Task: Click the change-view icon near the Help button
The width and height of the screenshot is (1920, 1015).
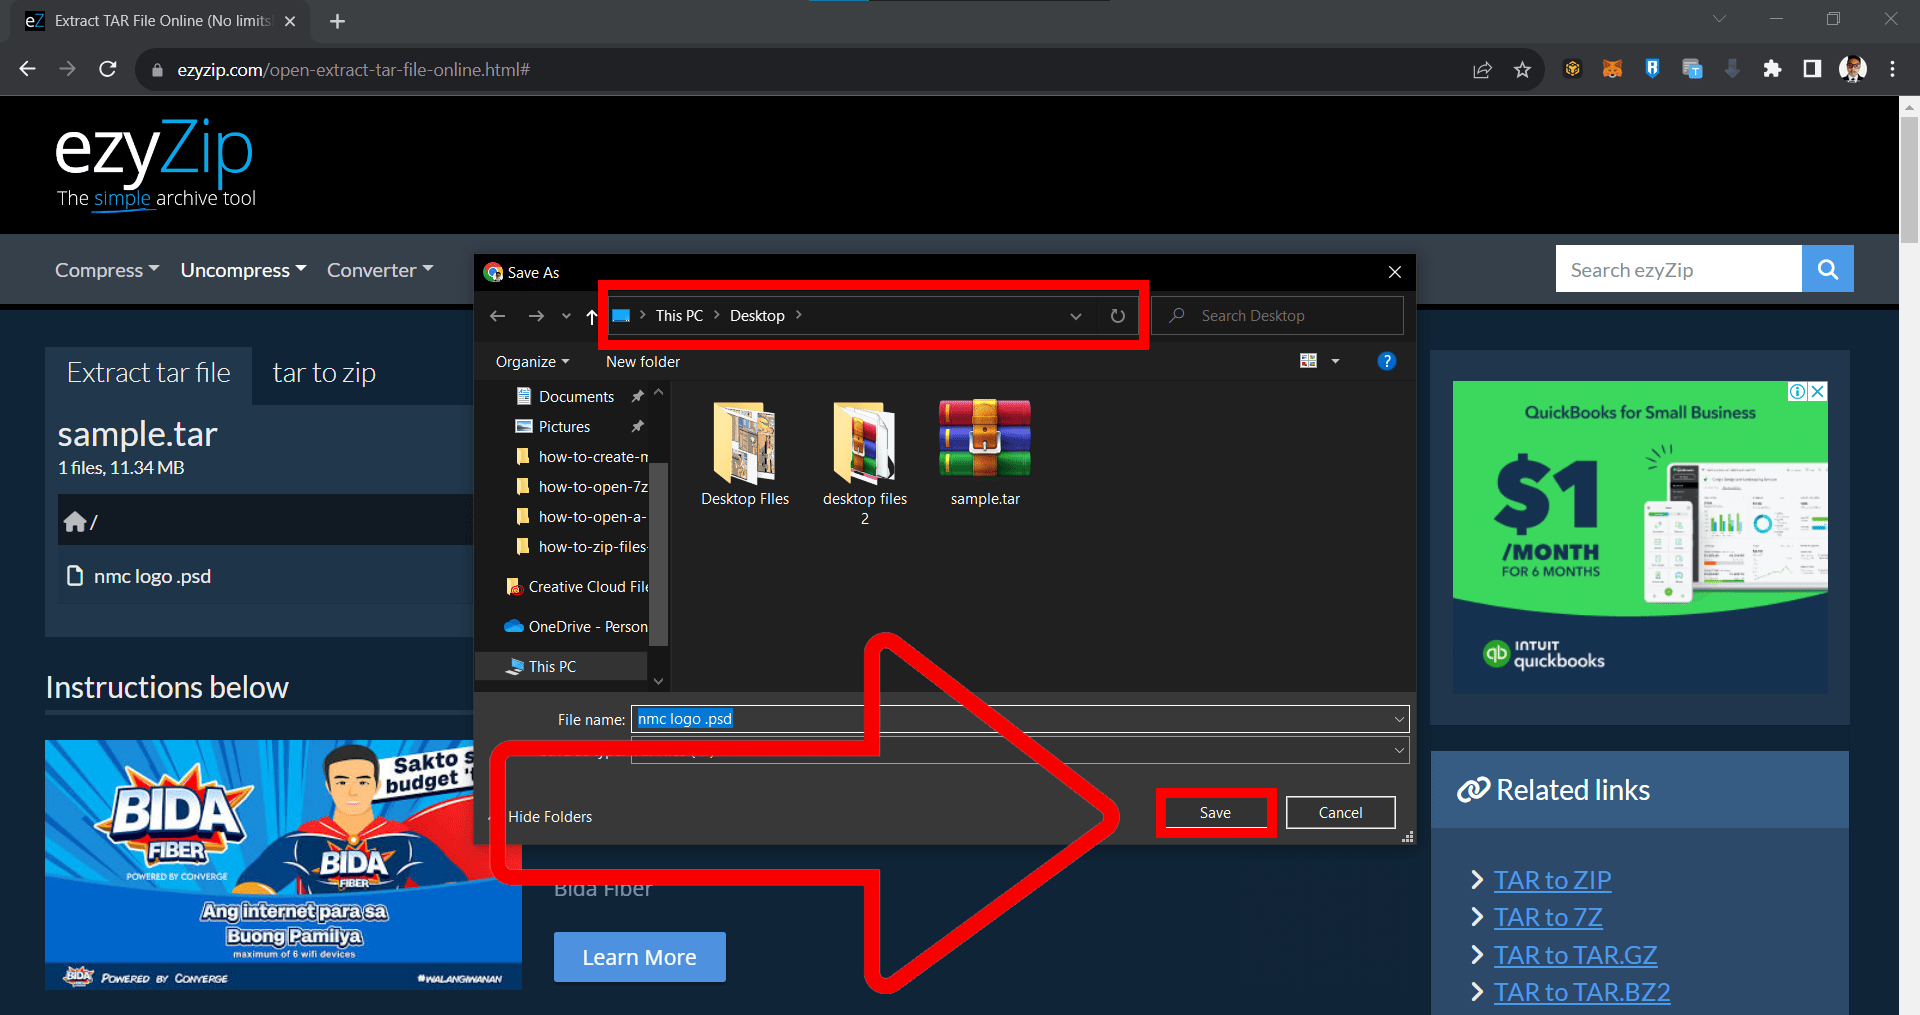Action: [1308, 361]
